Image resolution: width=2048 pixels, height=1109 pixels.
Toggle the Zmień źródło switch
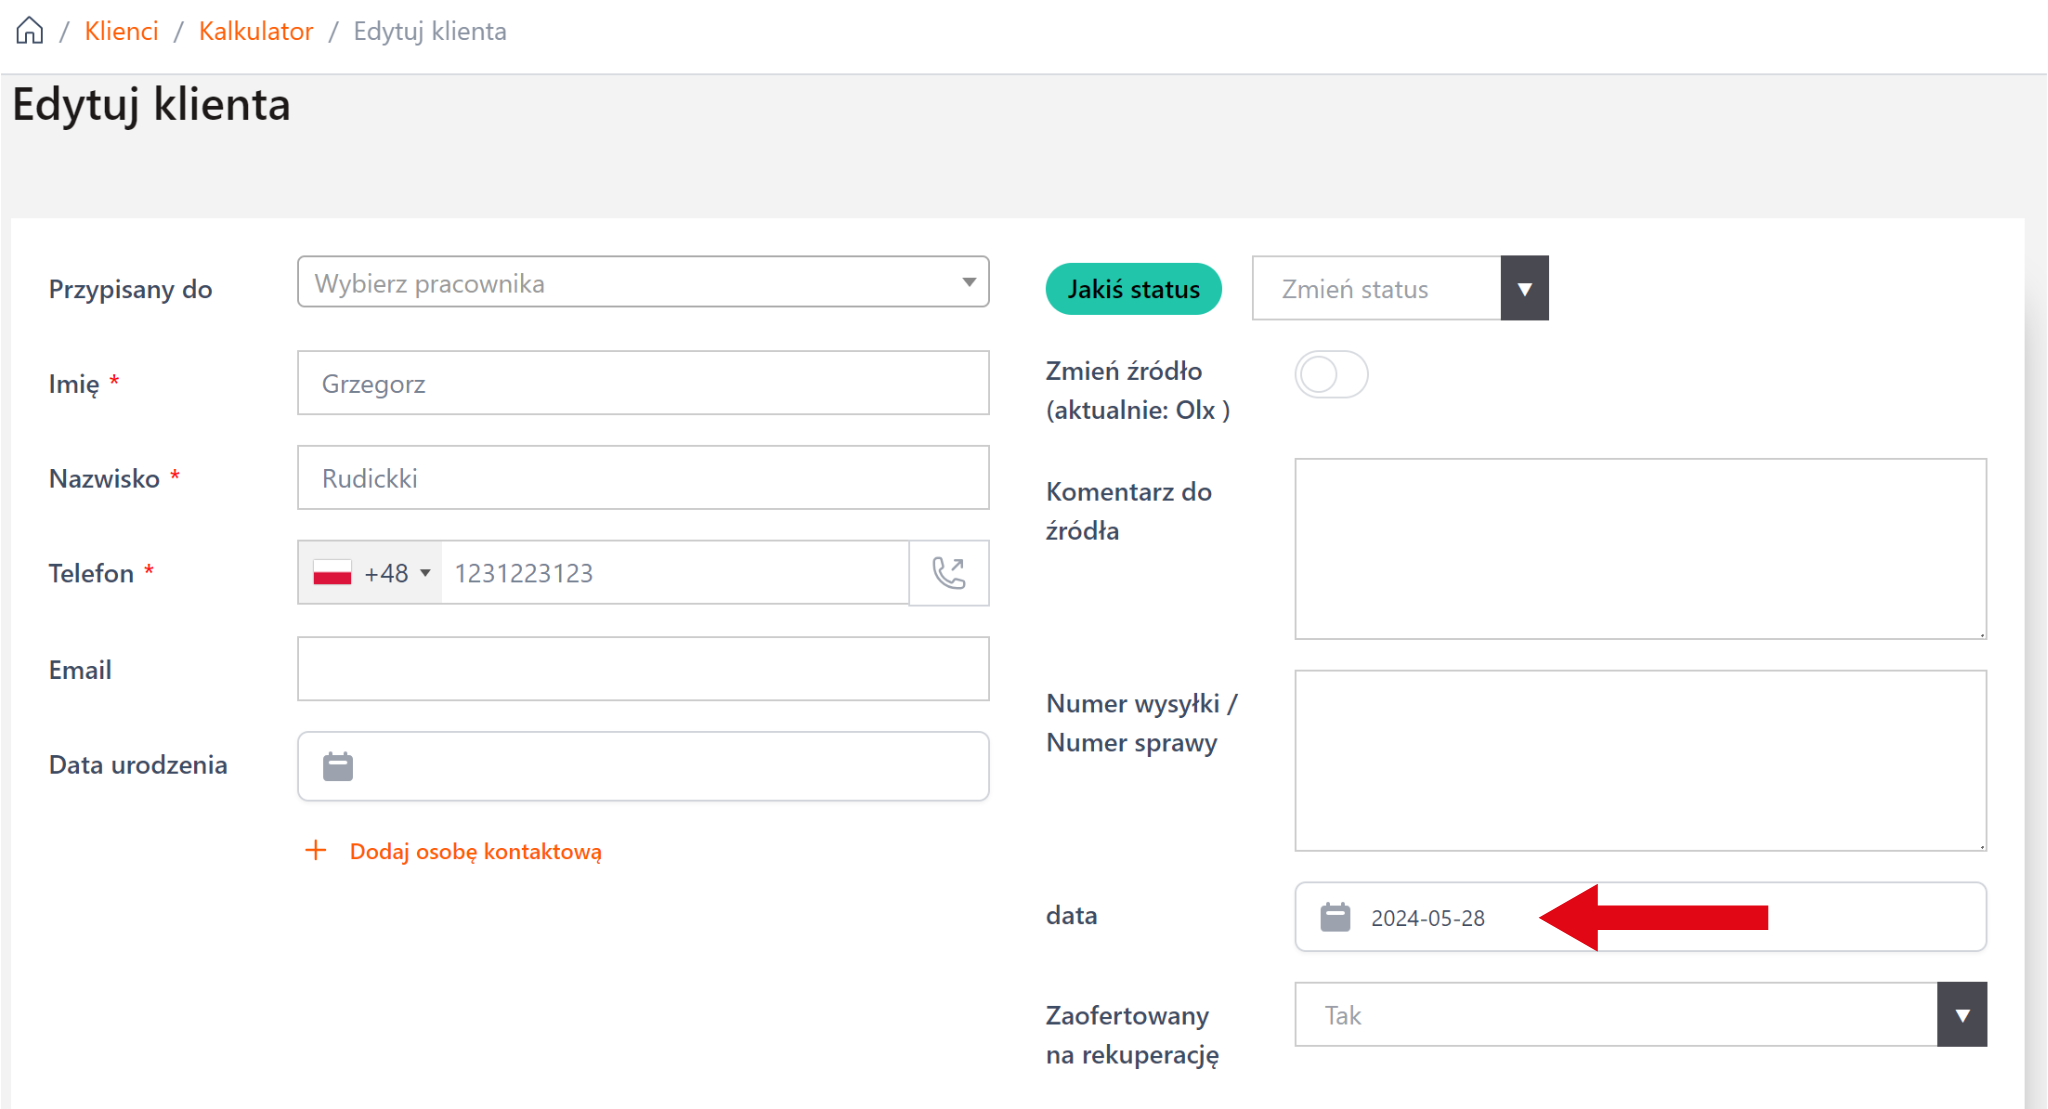(x=1331, y=375)
